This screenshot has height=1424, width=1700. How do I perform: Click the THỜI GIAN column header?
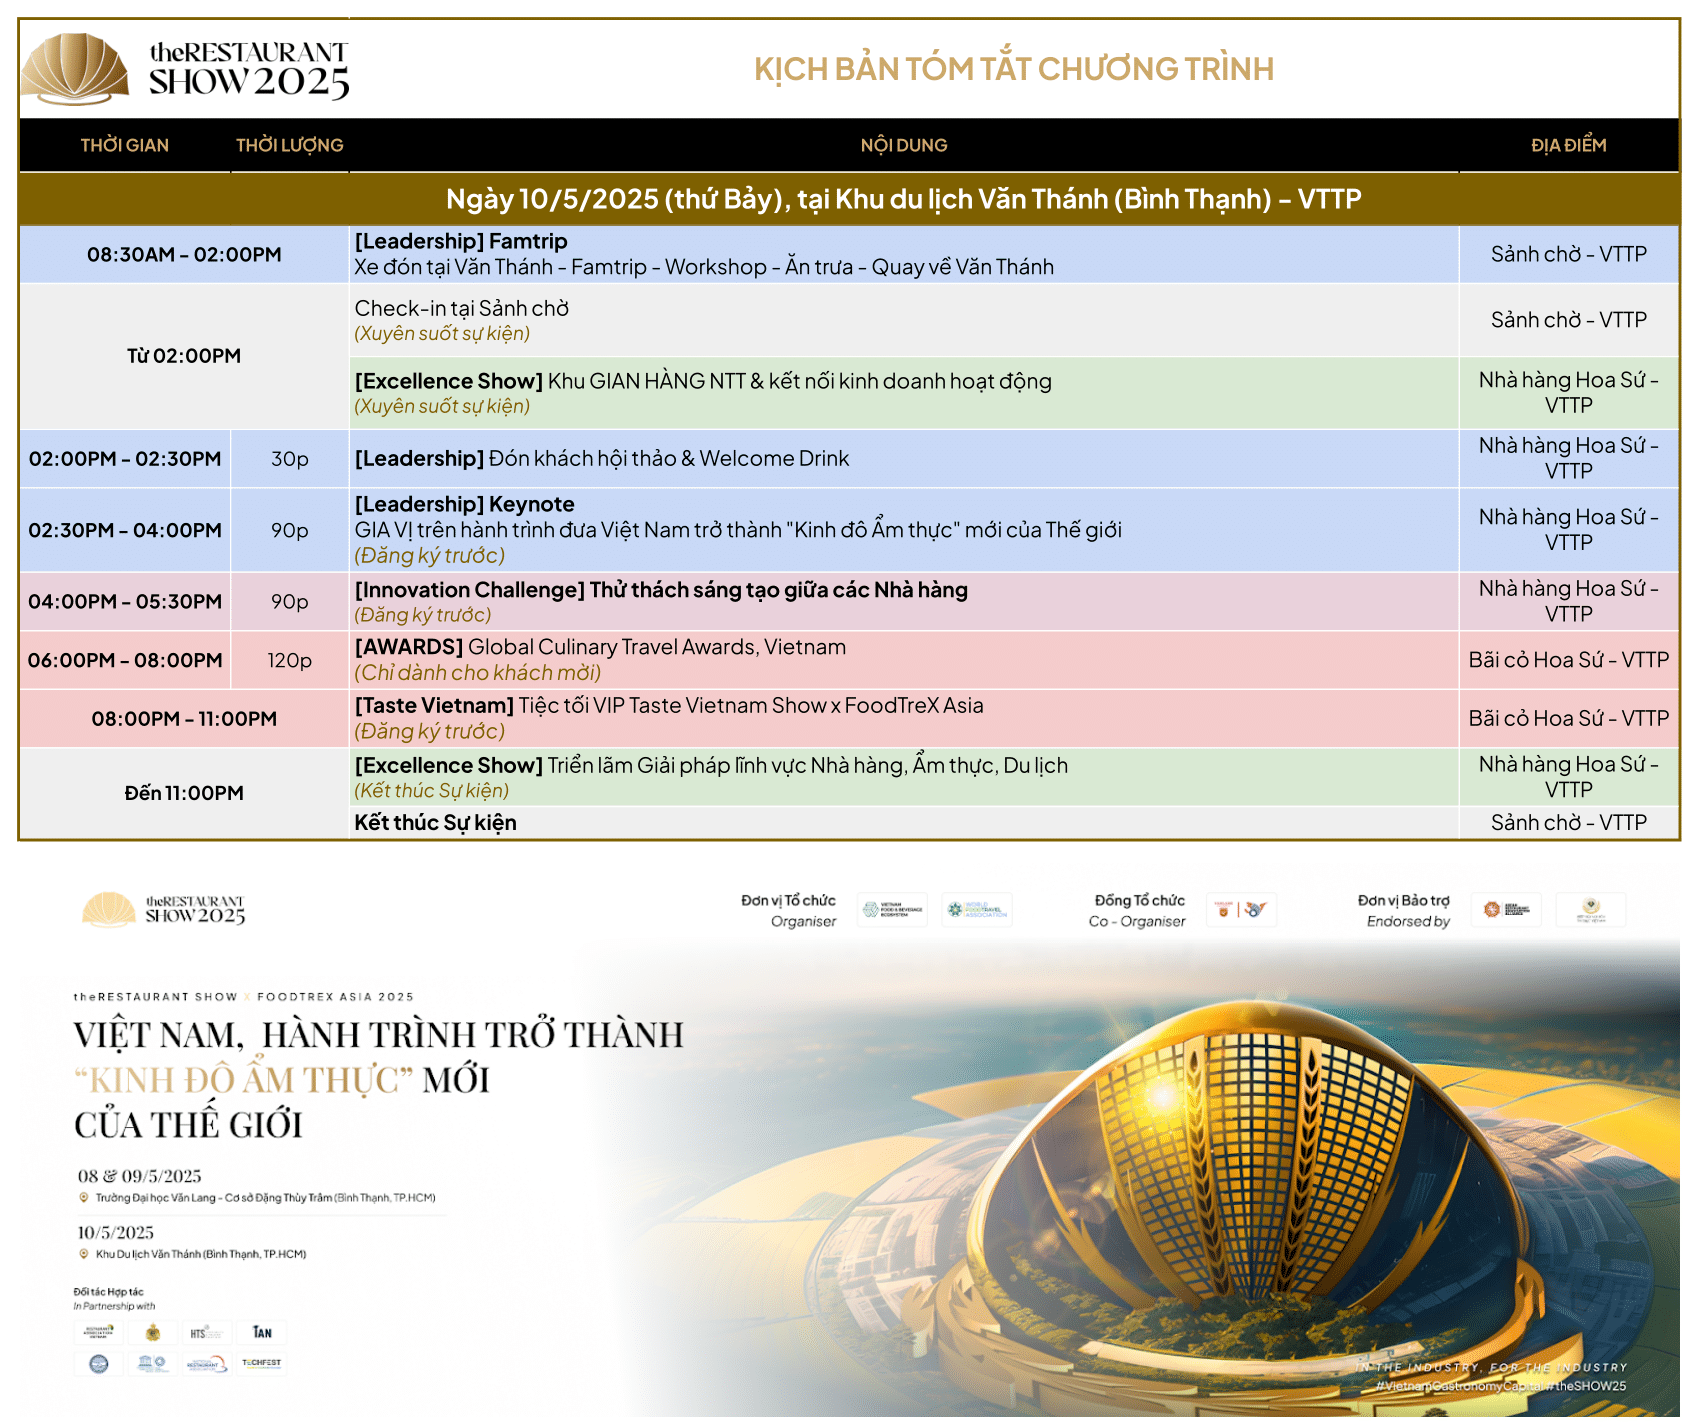point(125,146)
